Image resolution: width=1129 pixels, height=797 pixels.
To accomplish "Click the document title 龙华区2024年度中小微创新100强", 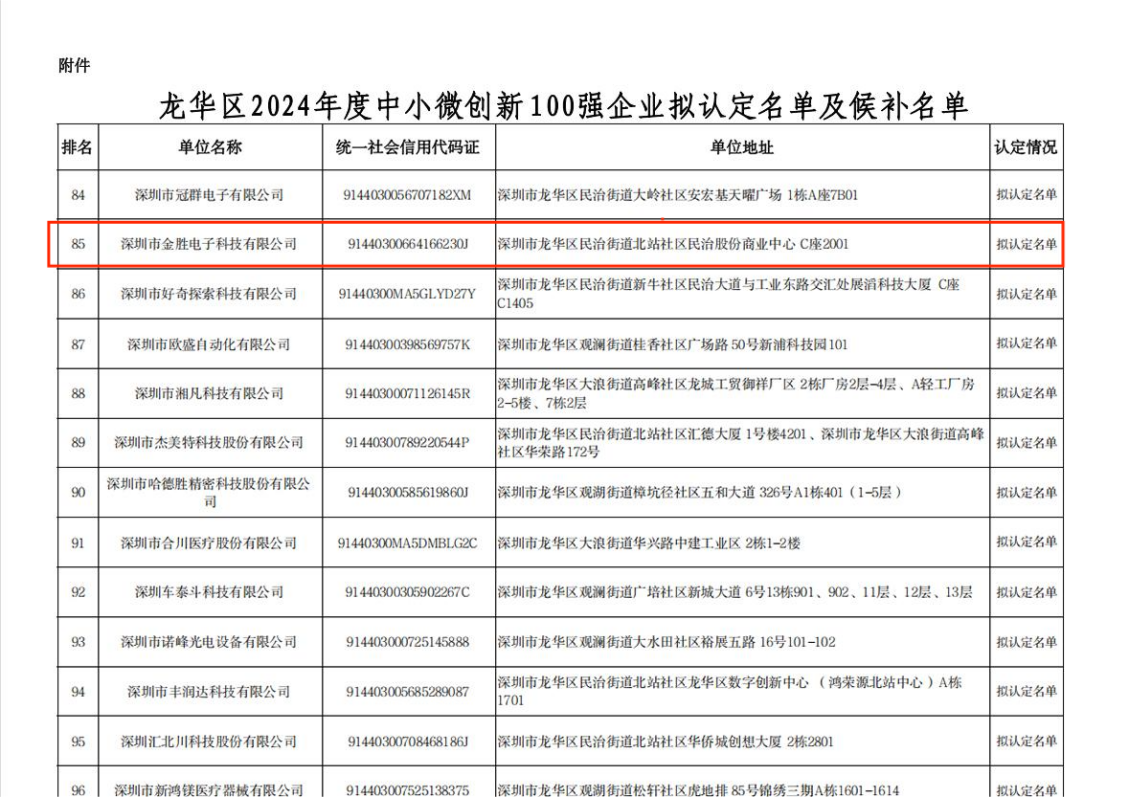I will pyautogui.click(x=563, y=105).
